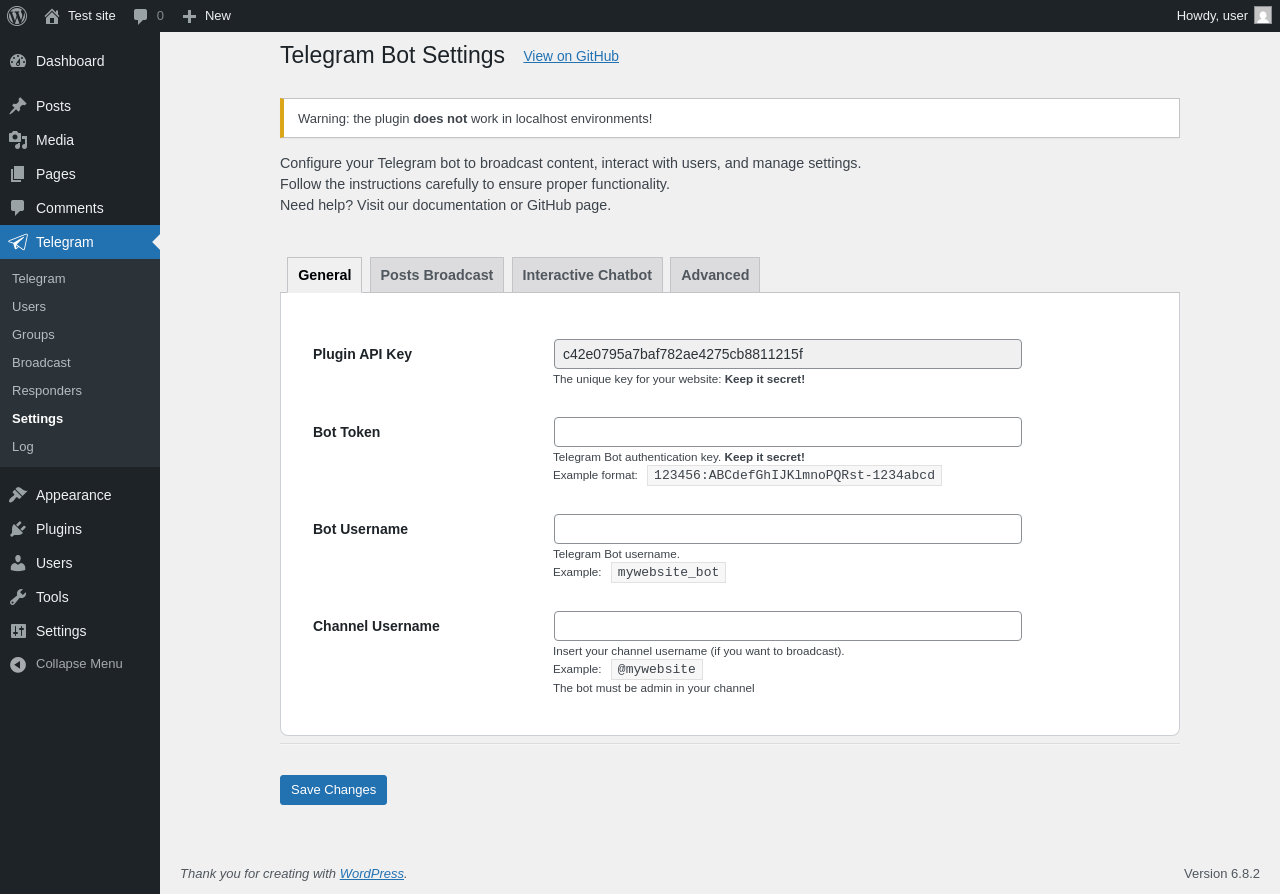
Task: Open Settings submenu under Telegram
Action: (37, 419)
